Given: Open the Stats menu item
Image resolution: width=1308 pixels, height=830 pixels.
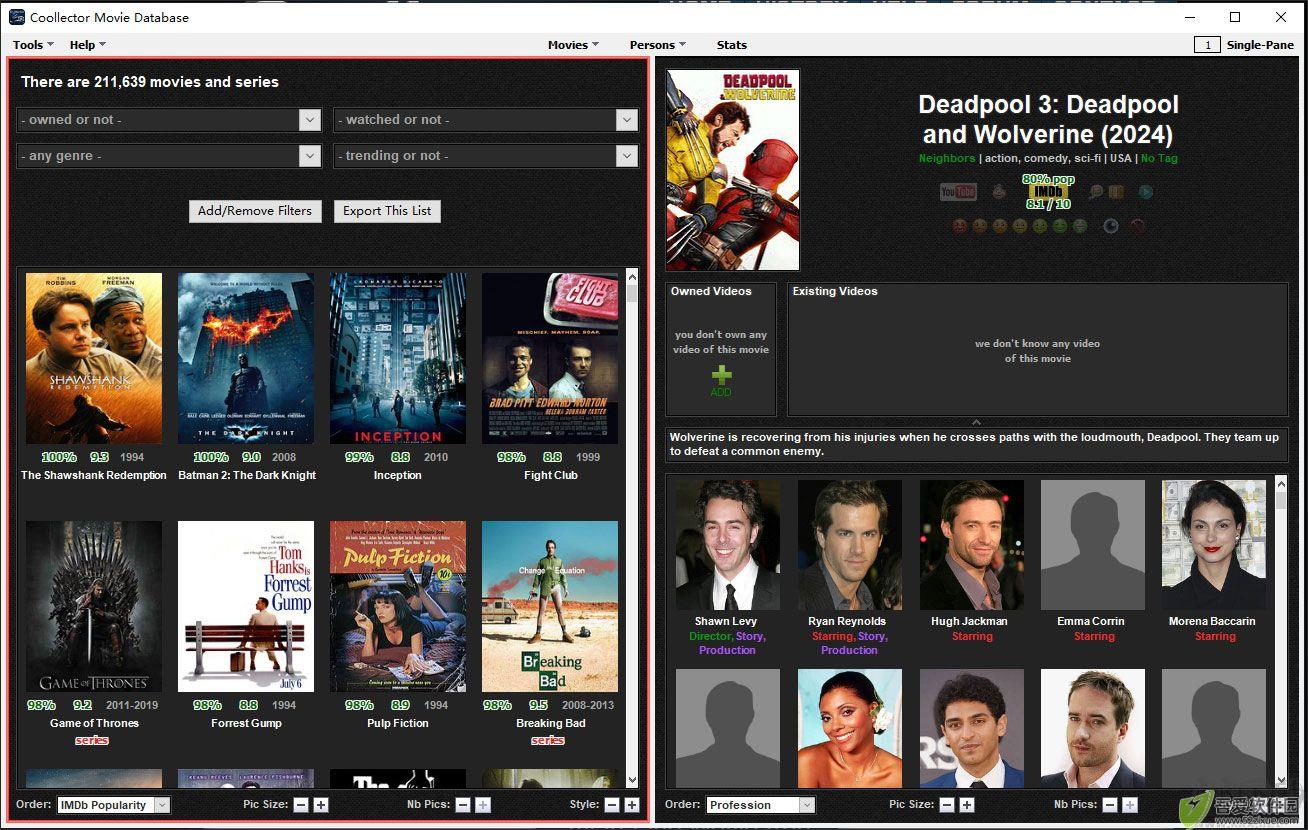Looking at the screenshot, I should click(732, 45).
